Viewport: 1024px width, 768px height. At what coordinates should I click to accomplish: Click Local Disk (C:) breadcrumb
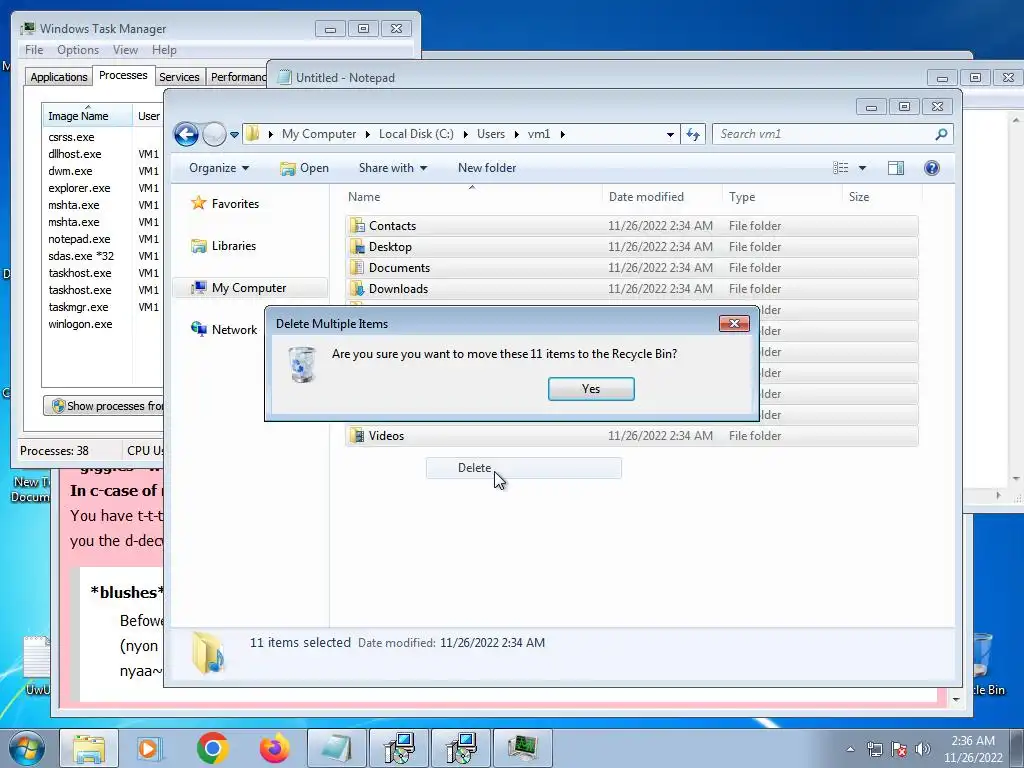(x=416, y=134)
